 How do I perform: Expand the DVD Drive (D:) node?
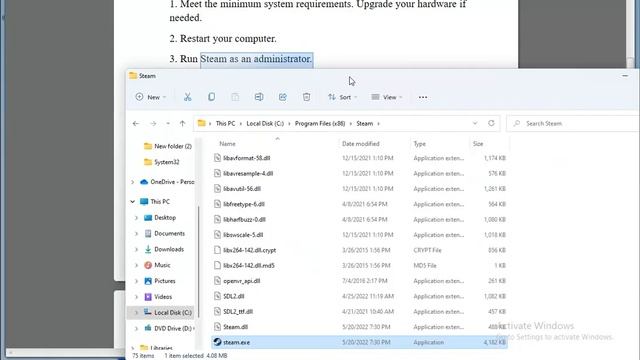pos(136,329)
